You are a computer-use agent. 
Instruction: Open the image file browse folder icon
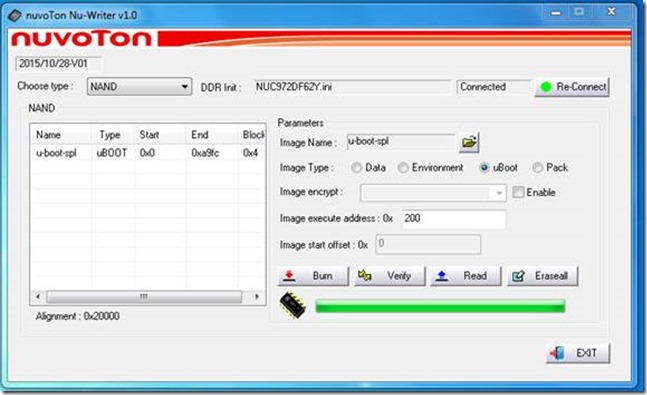pos(469,143)
